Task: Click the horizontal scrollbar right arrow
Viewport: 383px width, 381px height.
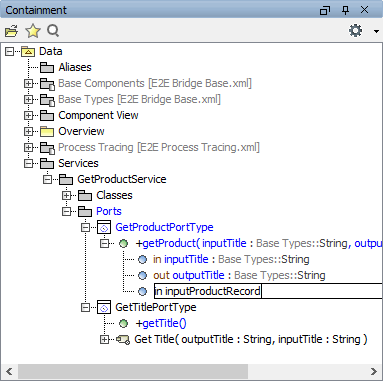Action: pos(374,371)
